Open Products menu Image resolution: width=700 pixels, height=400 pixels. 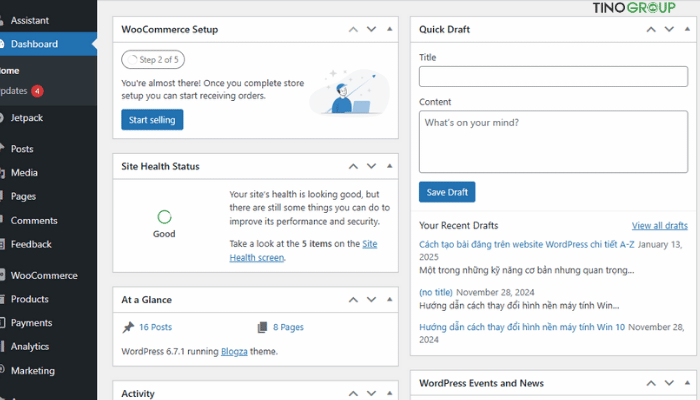(x=29, y=299)
